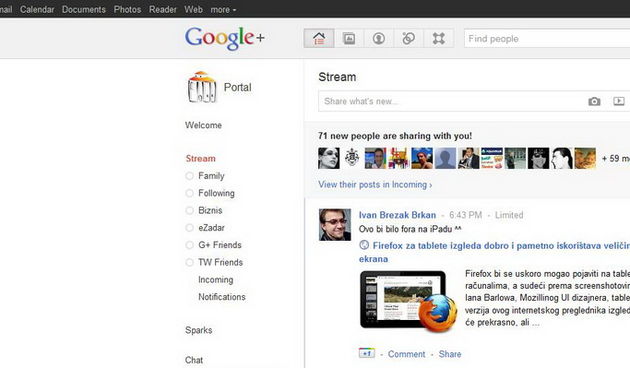
Task: Add a photo with camera icon
Action: tap(594, 101)
